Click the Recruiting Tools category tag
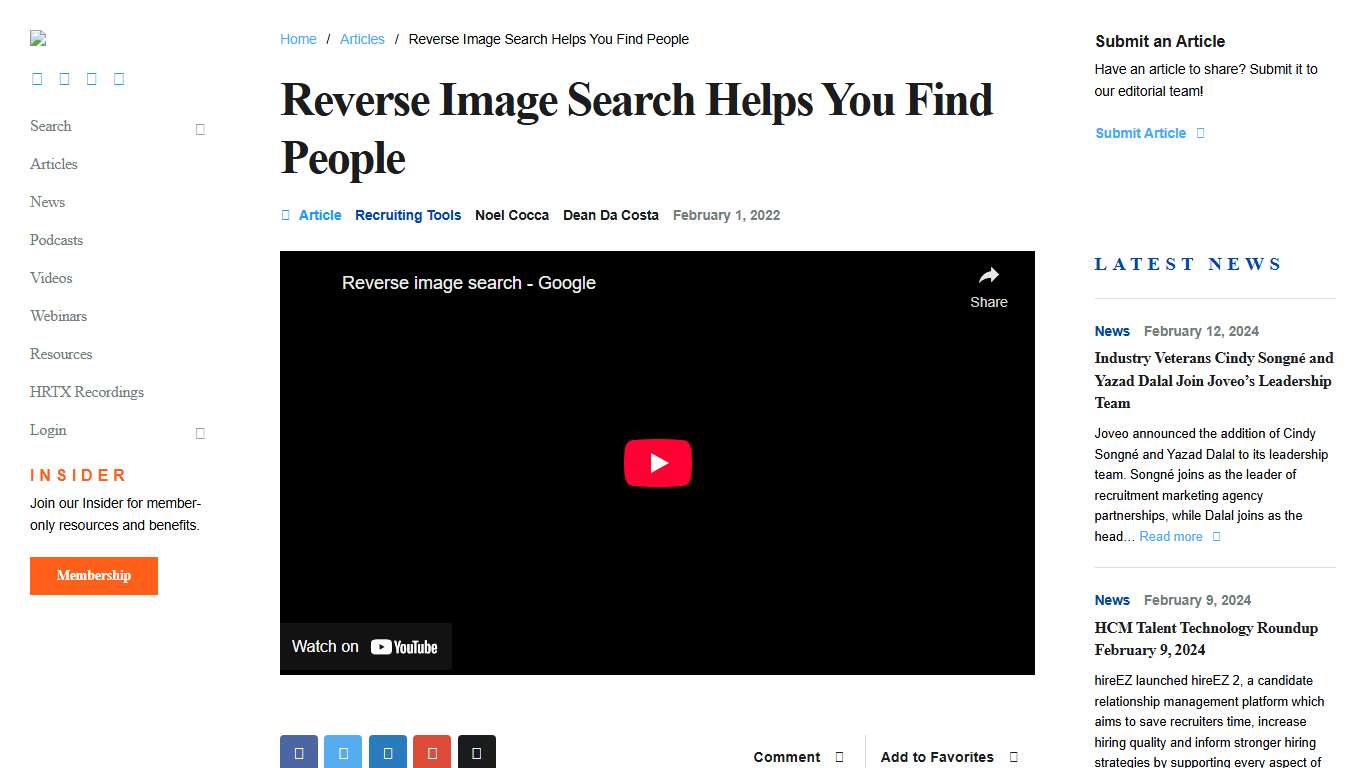 point(408,215)
